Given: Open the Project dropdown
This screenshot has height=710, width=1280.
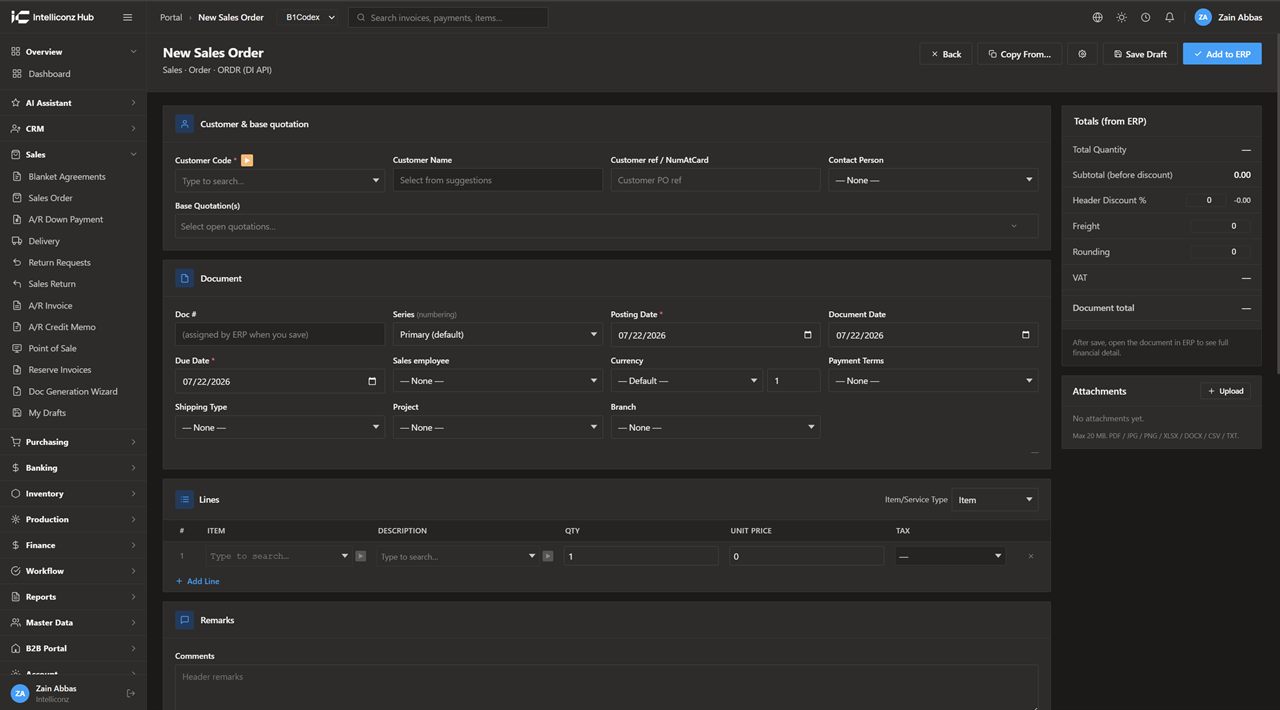Looking at the screenshot, I should tap(497, 427).
